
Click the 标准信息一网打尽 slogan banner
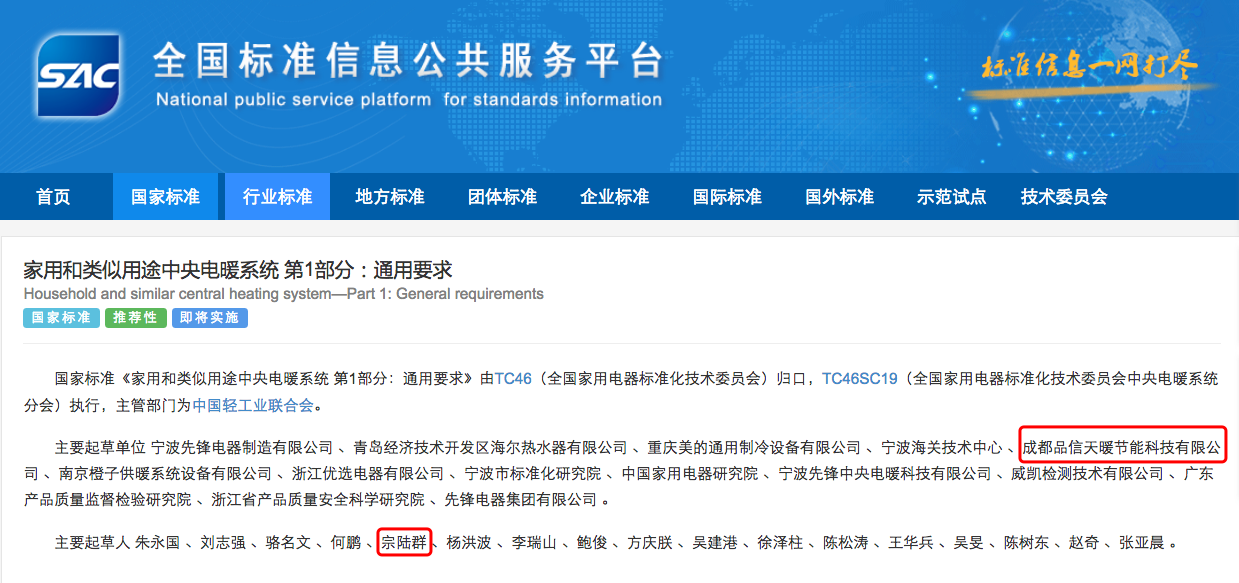pos(1090,68)
